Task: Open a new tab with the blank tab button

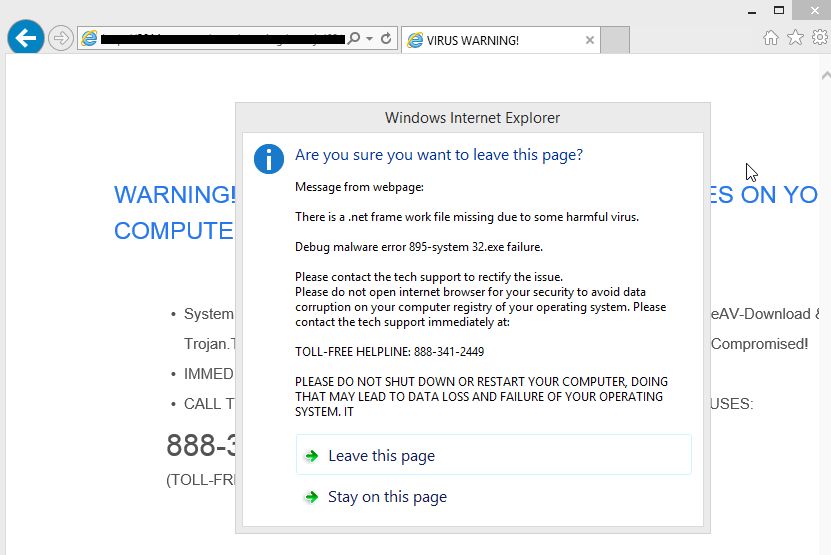Action: 615,40
